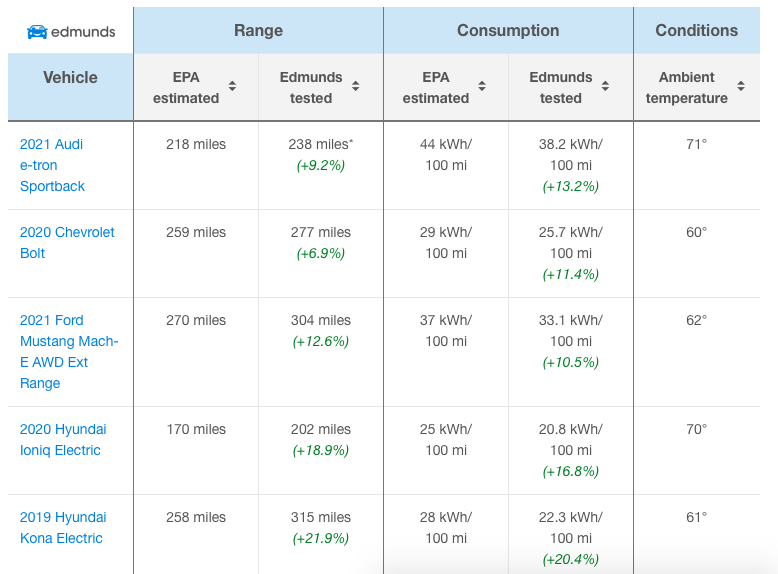Click the Consumption column group header
Image resolution: width=778 pixels, height=574 pixels.
508,30
